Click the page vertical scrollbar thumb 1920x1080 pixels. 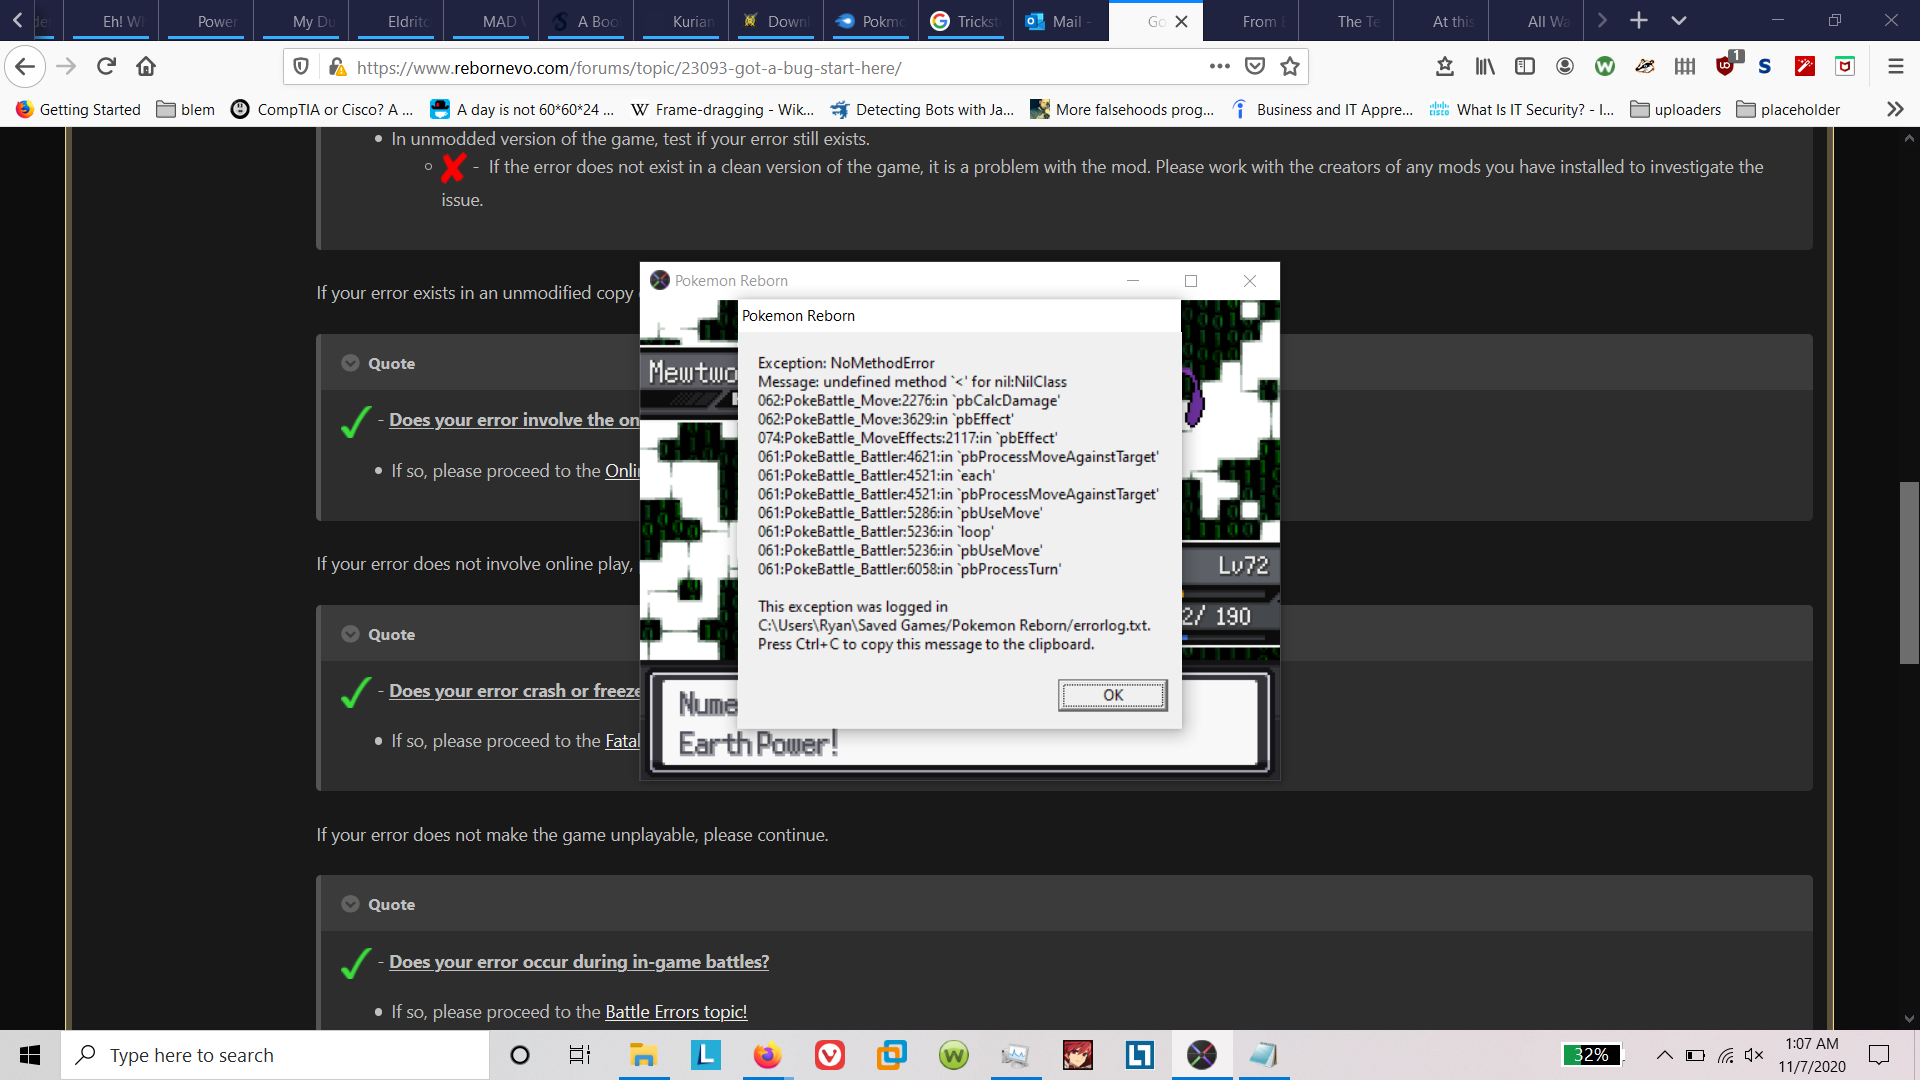pyautogui.click(x=1909, y=572)
